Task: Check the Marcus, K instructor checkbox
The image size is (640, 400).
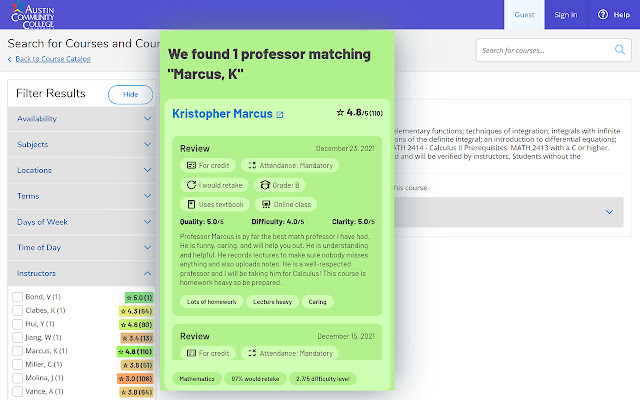Action: [17, 351]
